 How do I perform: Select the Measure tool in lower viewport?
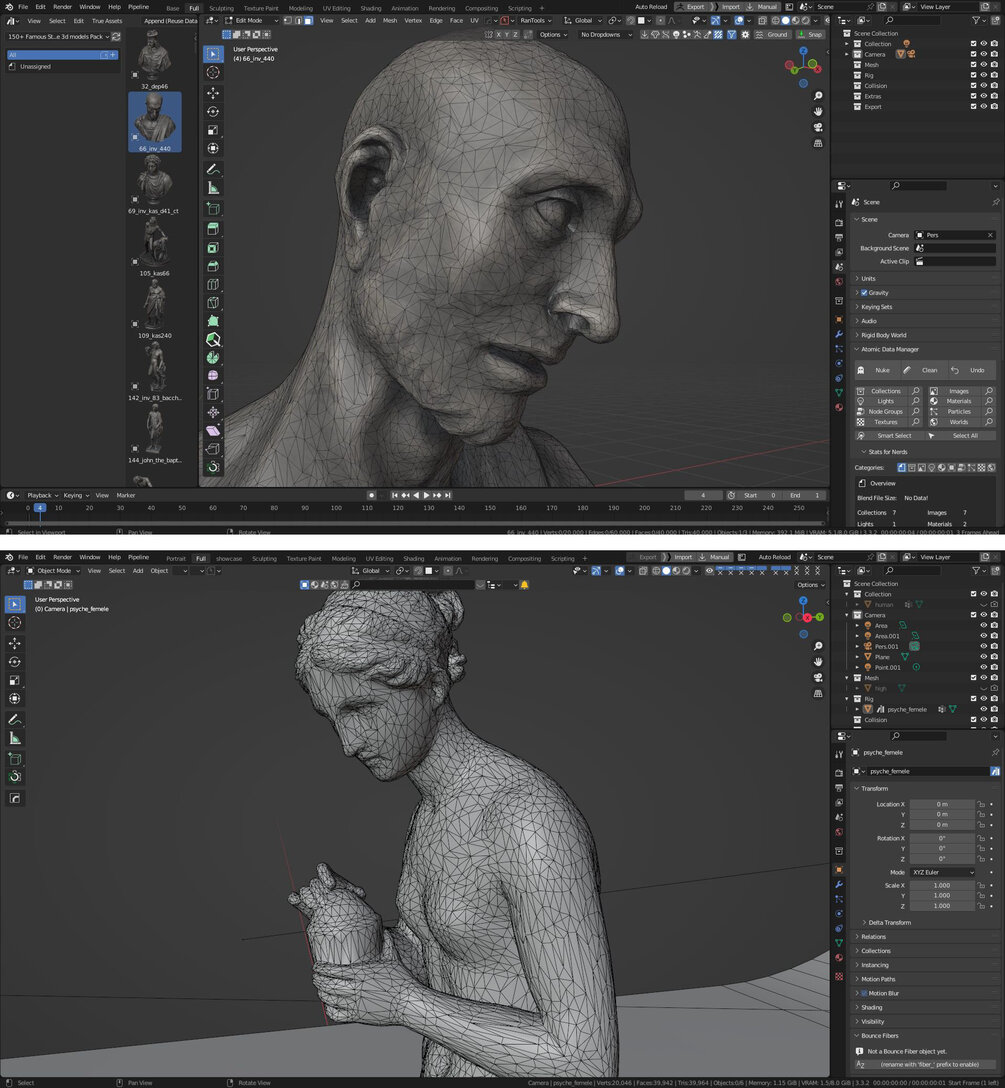(15, 738)
